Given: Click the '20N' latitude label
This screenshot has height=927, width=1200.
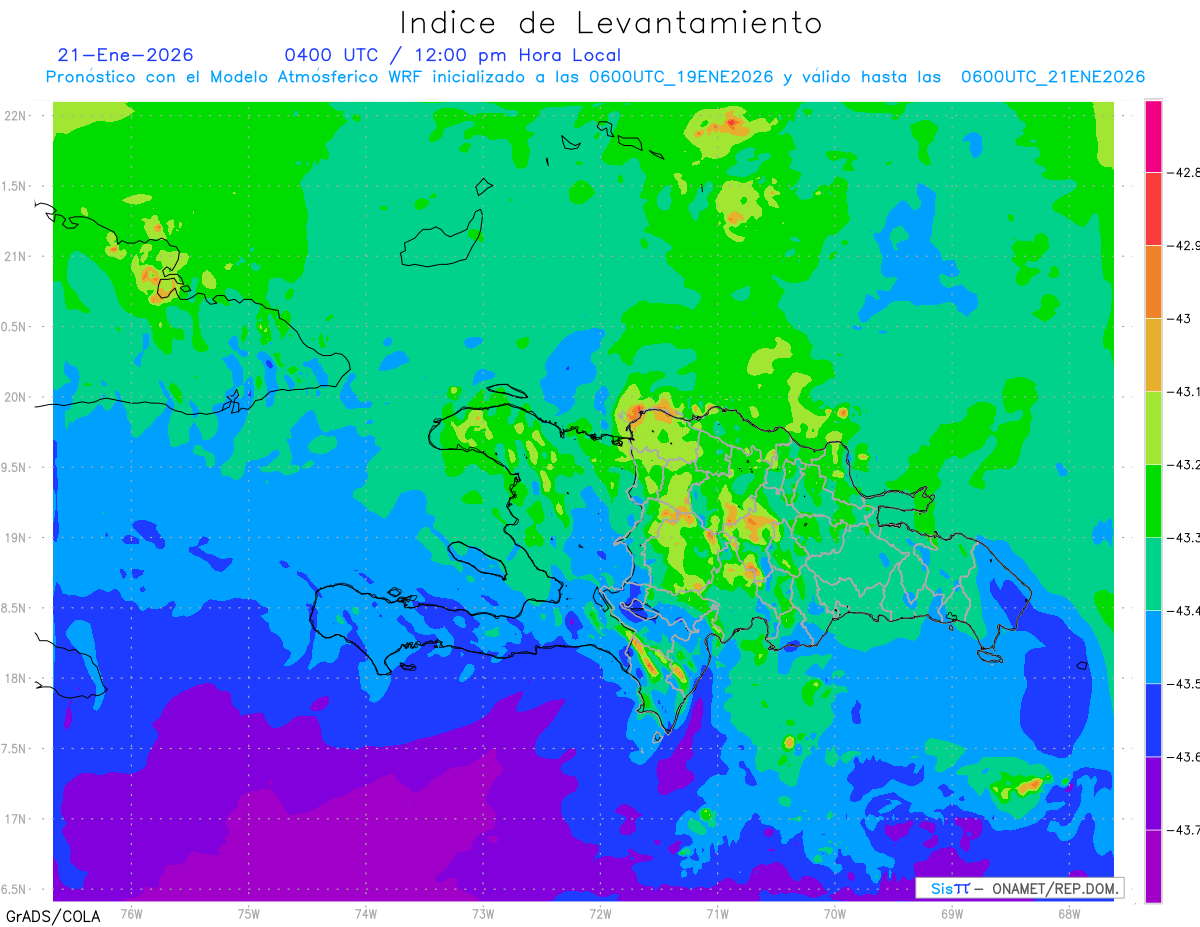Looking at the screenshot, I should [17, 397].
